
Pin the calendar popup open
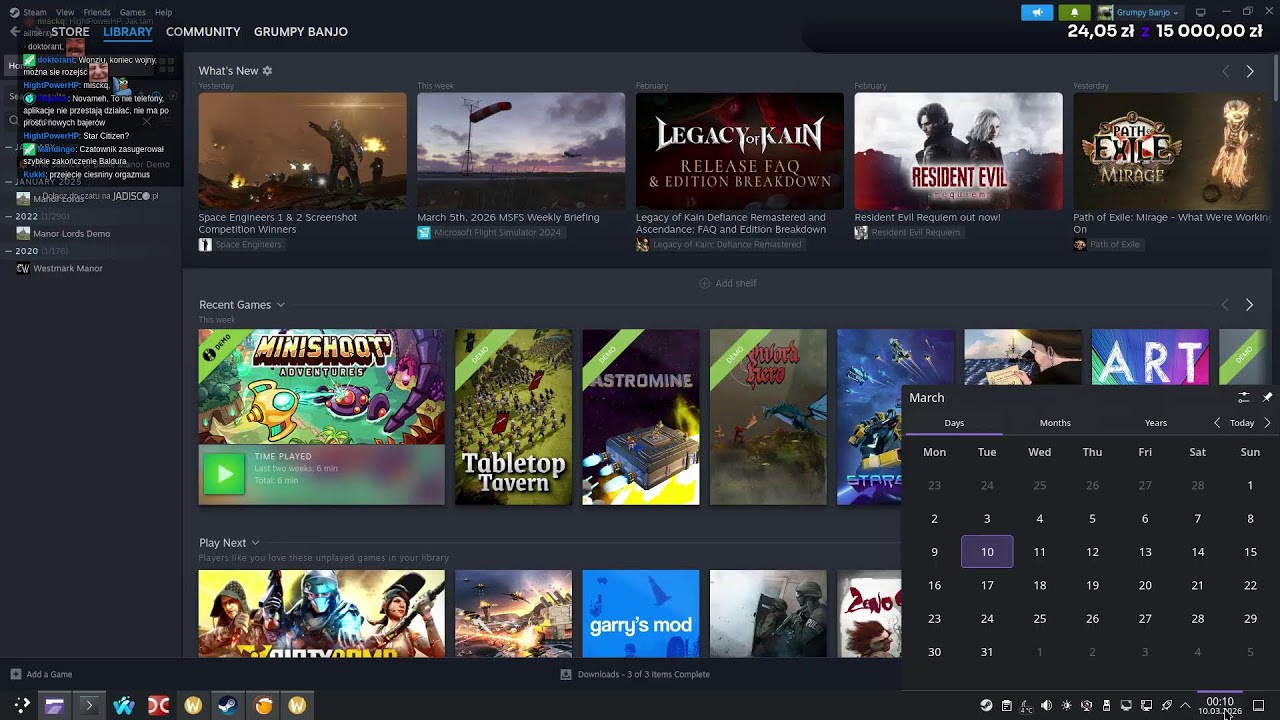(x=1267, y=397)
